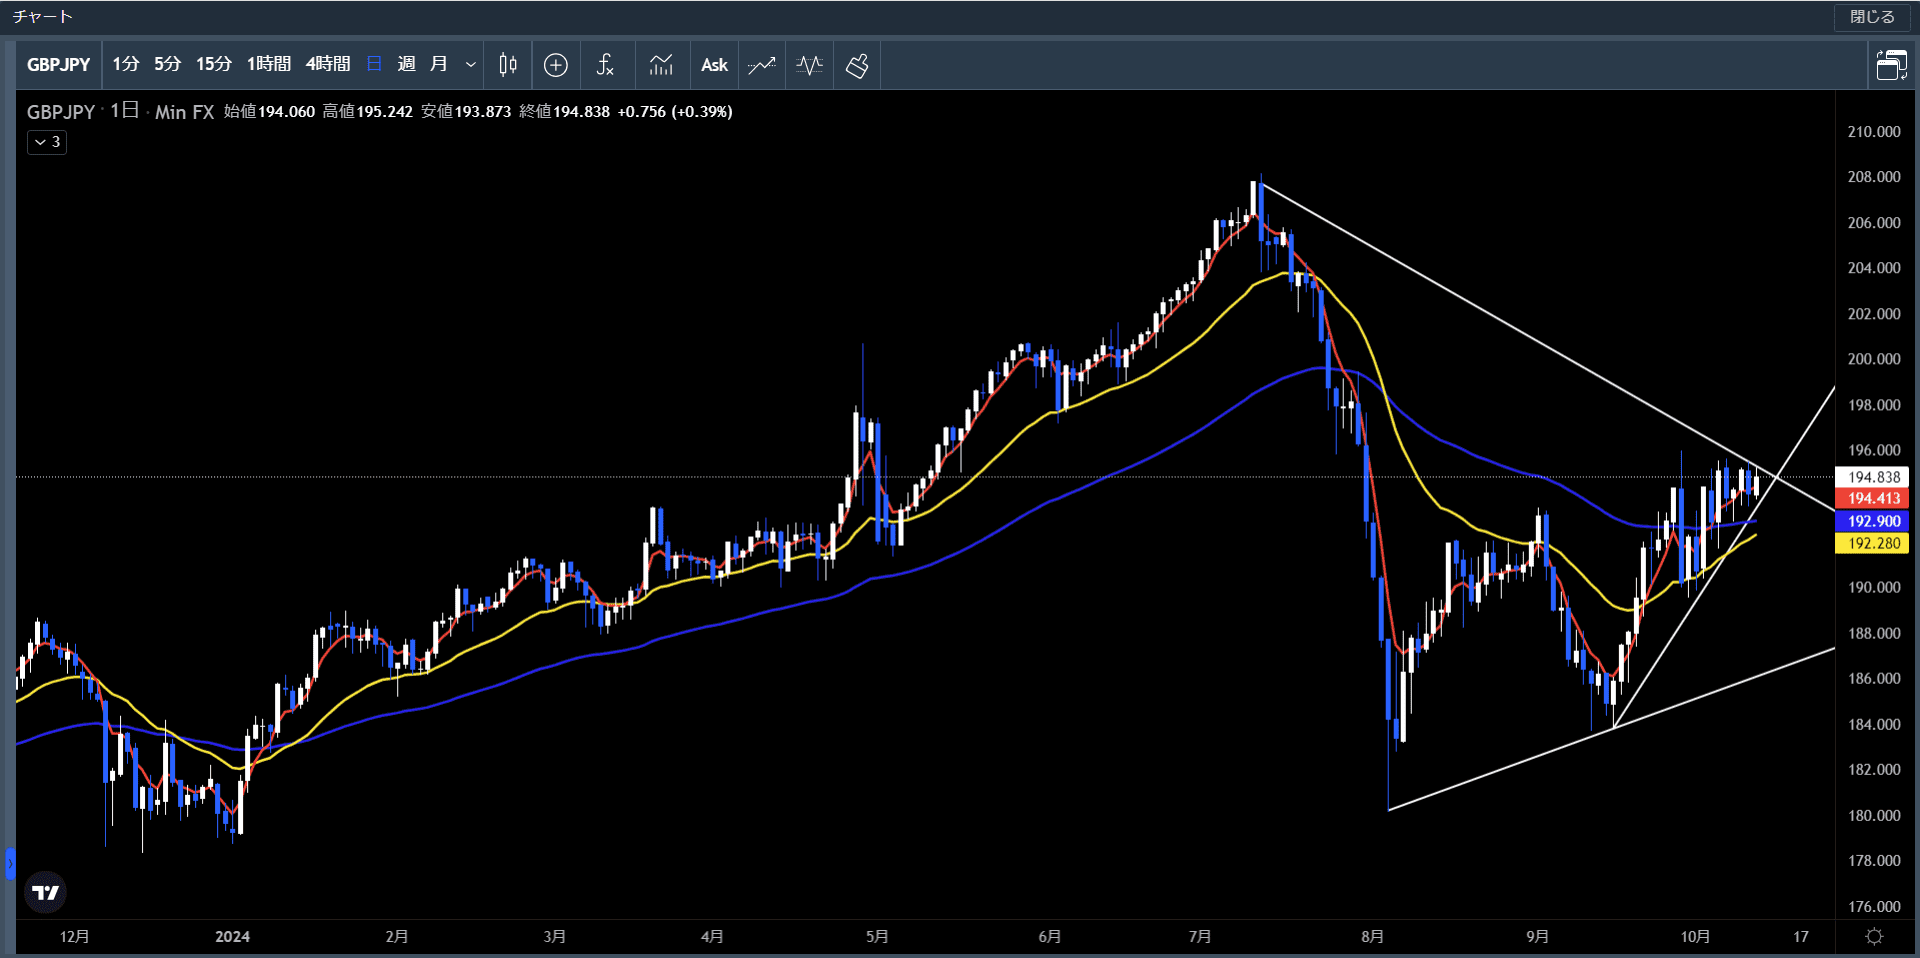Expand the 3 indicators legend
The height and width of the screenshot is (958, 1920).
(x=47, y=142)
